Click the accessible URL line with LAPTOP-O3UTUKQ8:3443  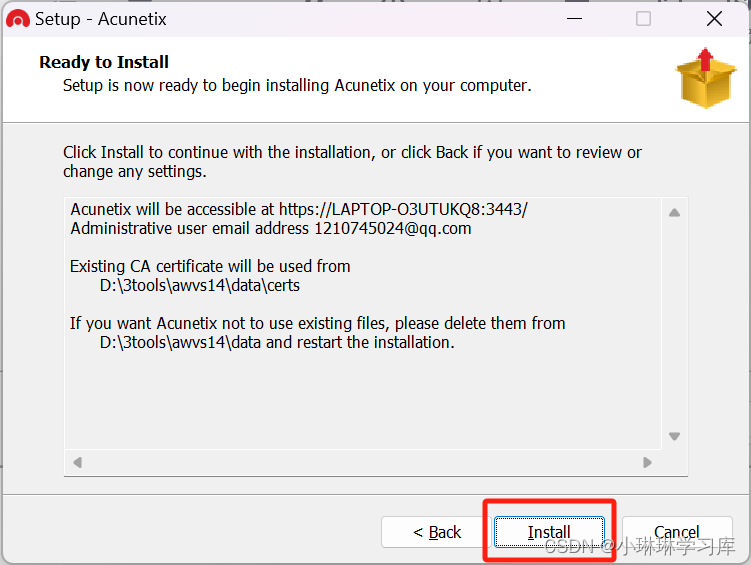tap(299, 209)
